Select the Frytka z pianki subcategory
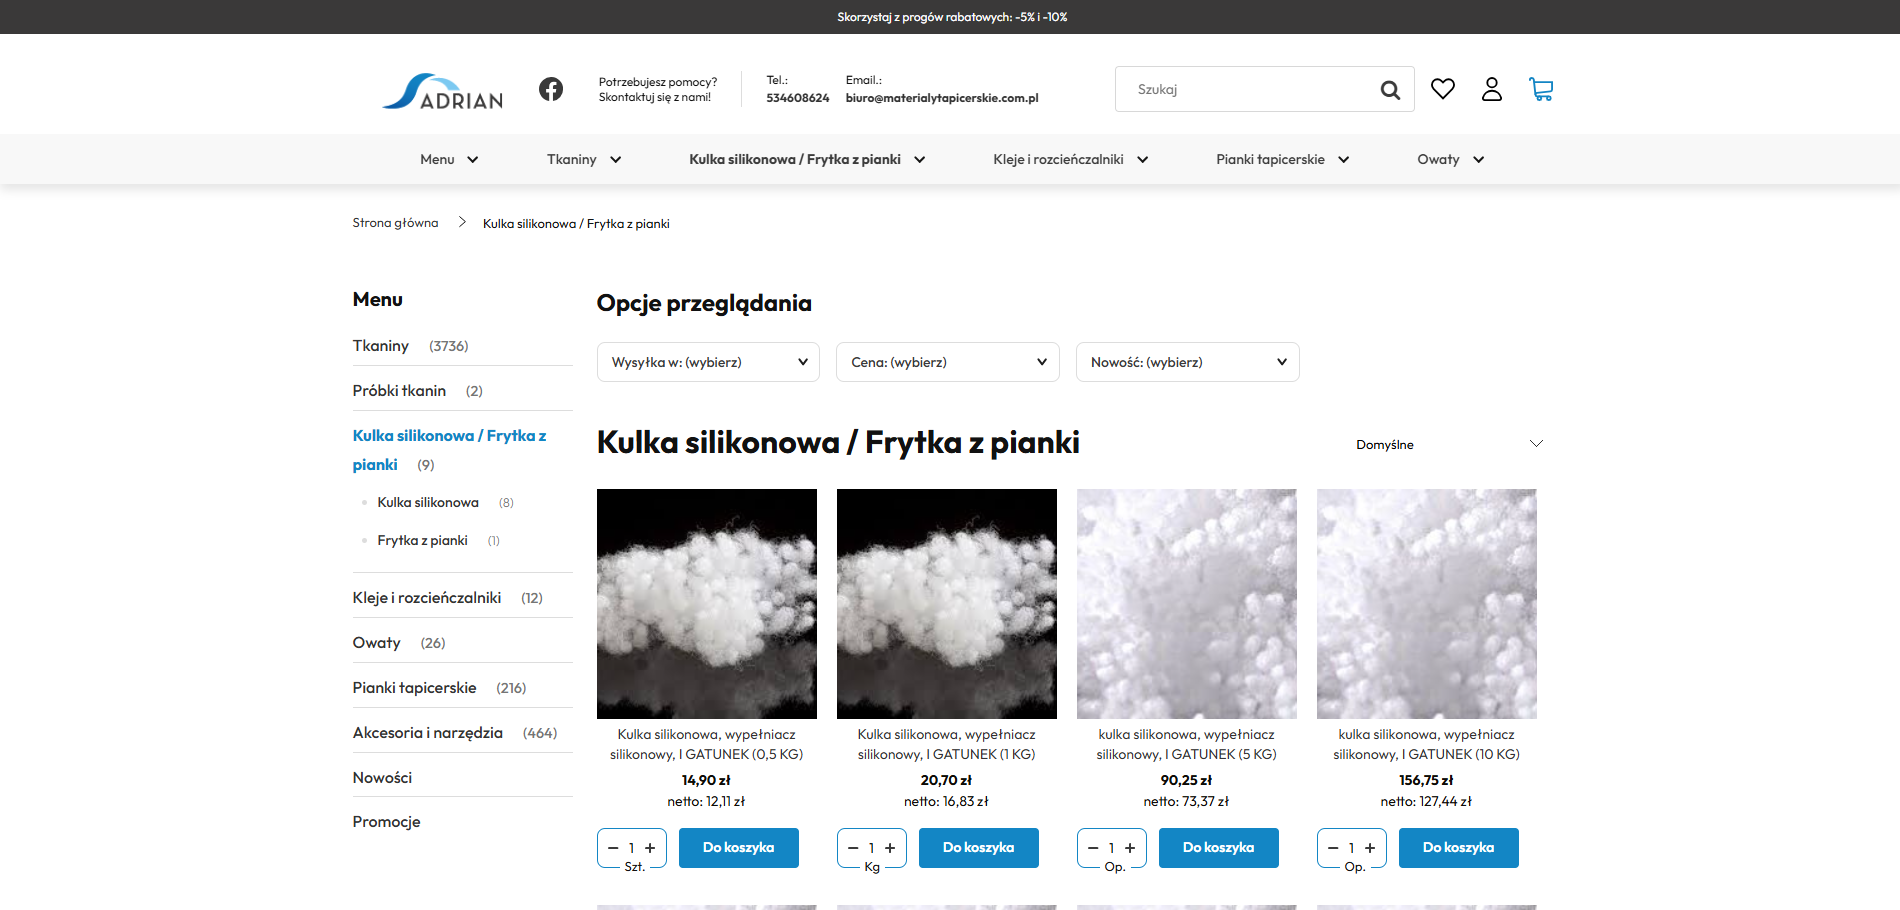Screen dimensions: 1900x910 click(422, 540)
